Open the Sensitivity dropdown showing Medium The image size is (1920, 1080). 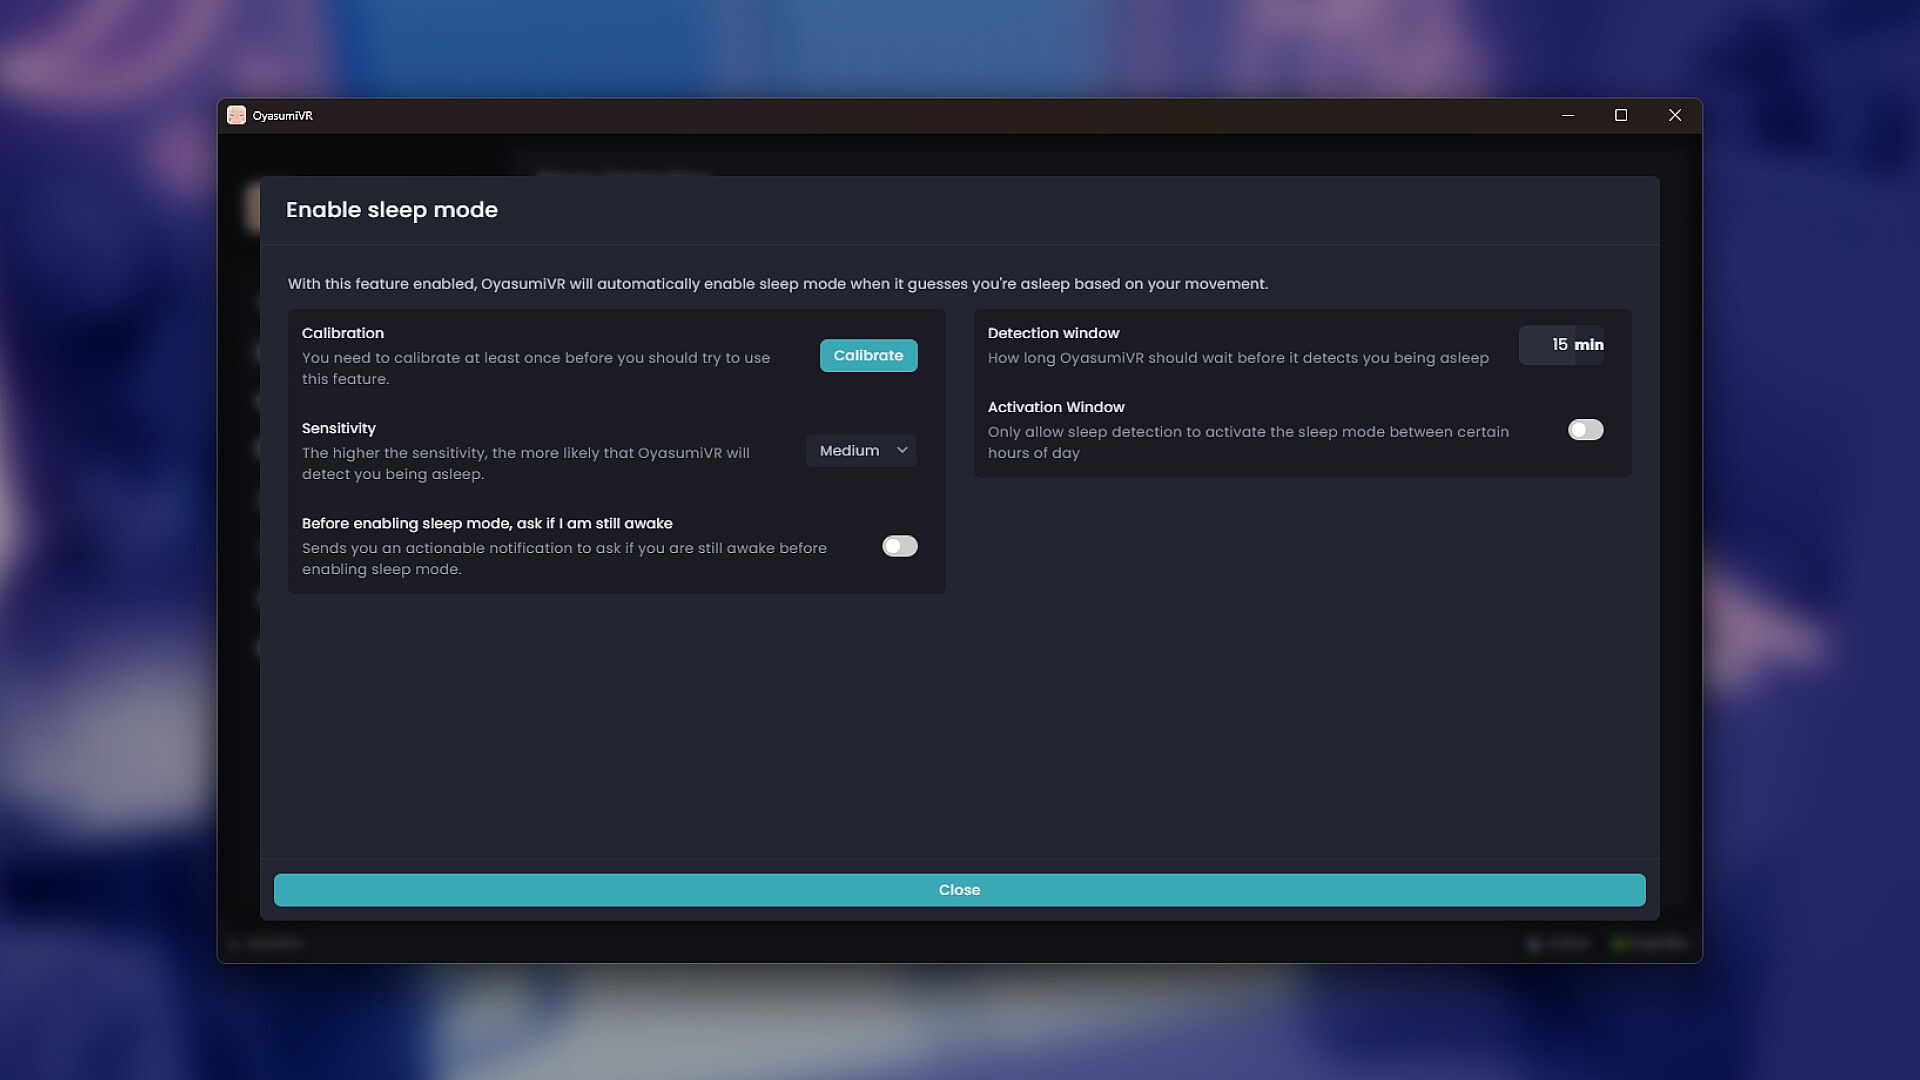pos(861,451)
